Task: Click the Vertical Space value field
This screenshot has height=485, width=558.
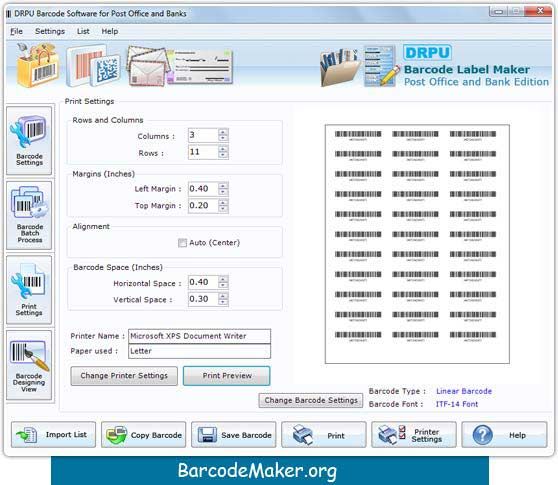Action: click(x=203, y=299)
